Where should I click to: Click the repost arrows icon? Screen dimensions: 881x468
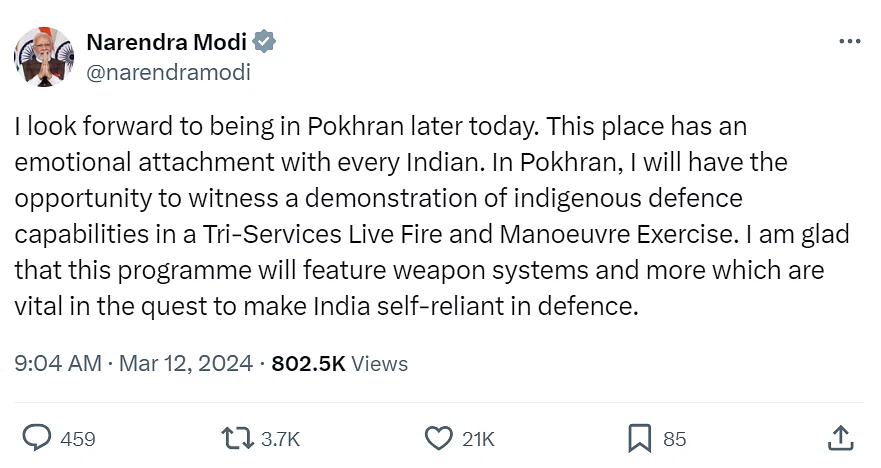238,438
